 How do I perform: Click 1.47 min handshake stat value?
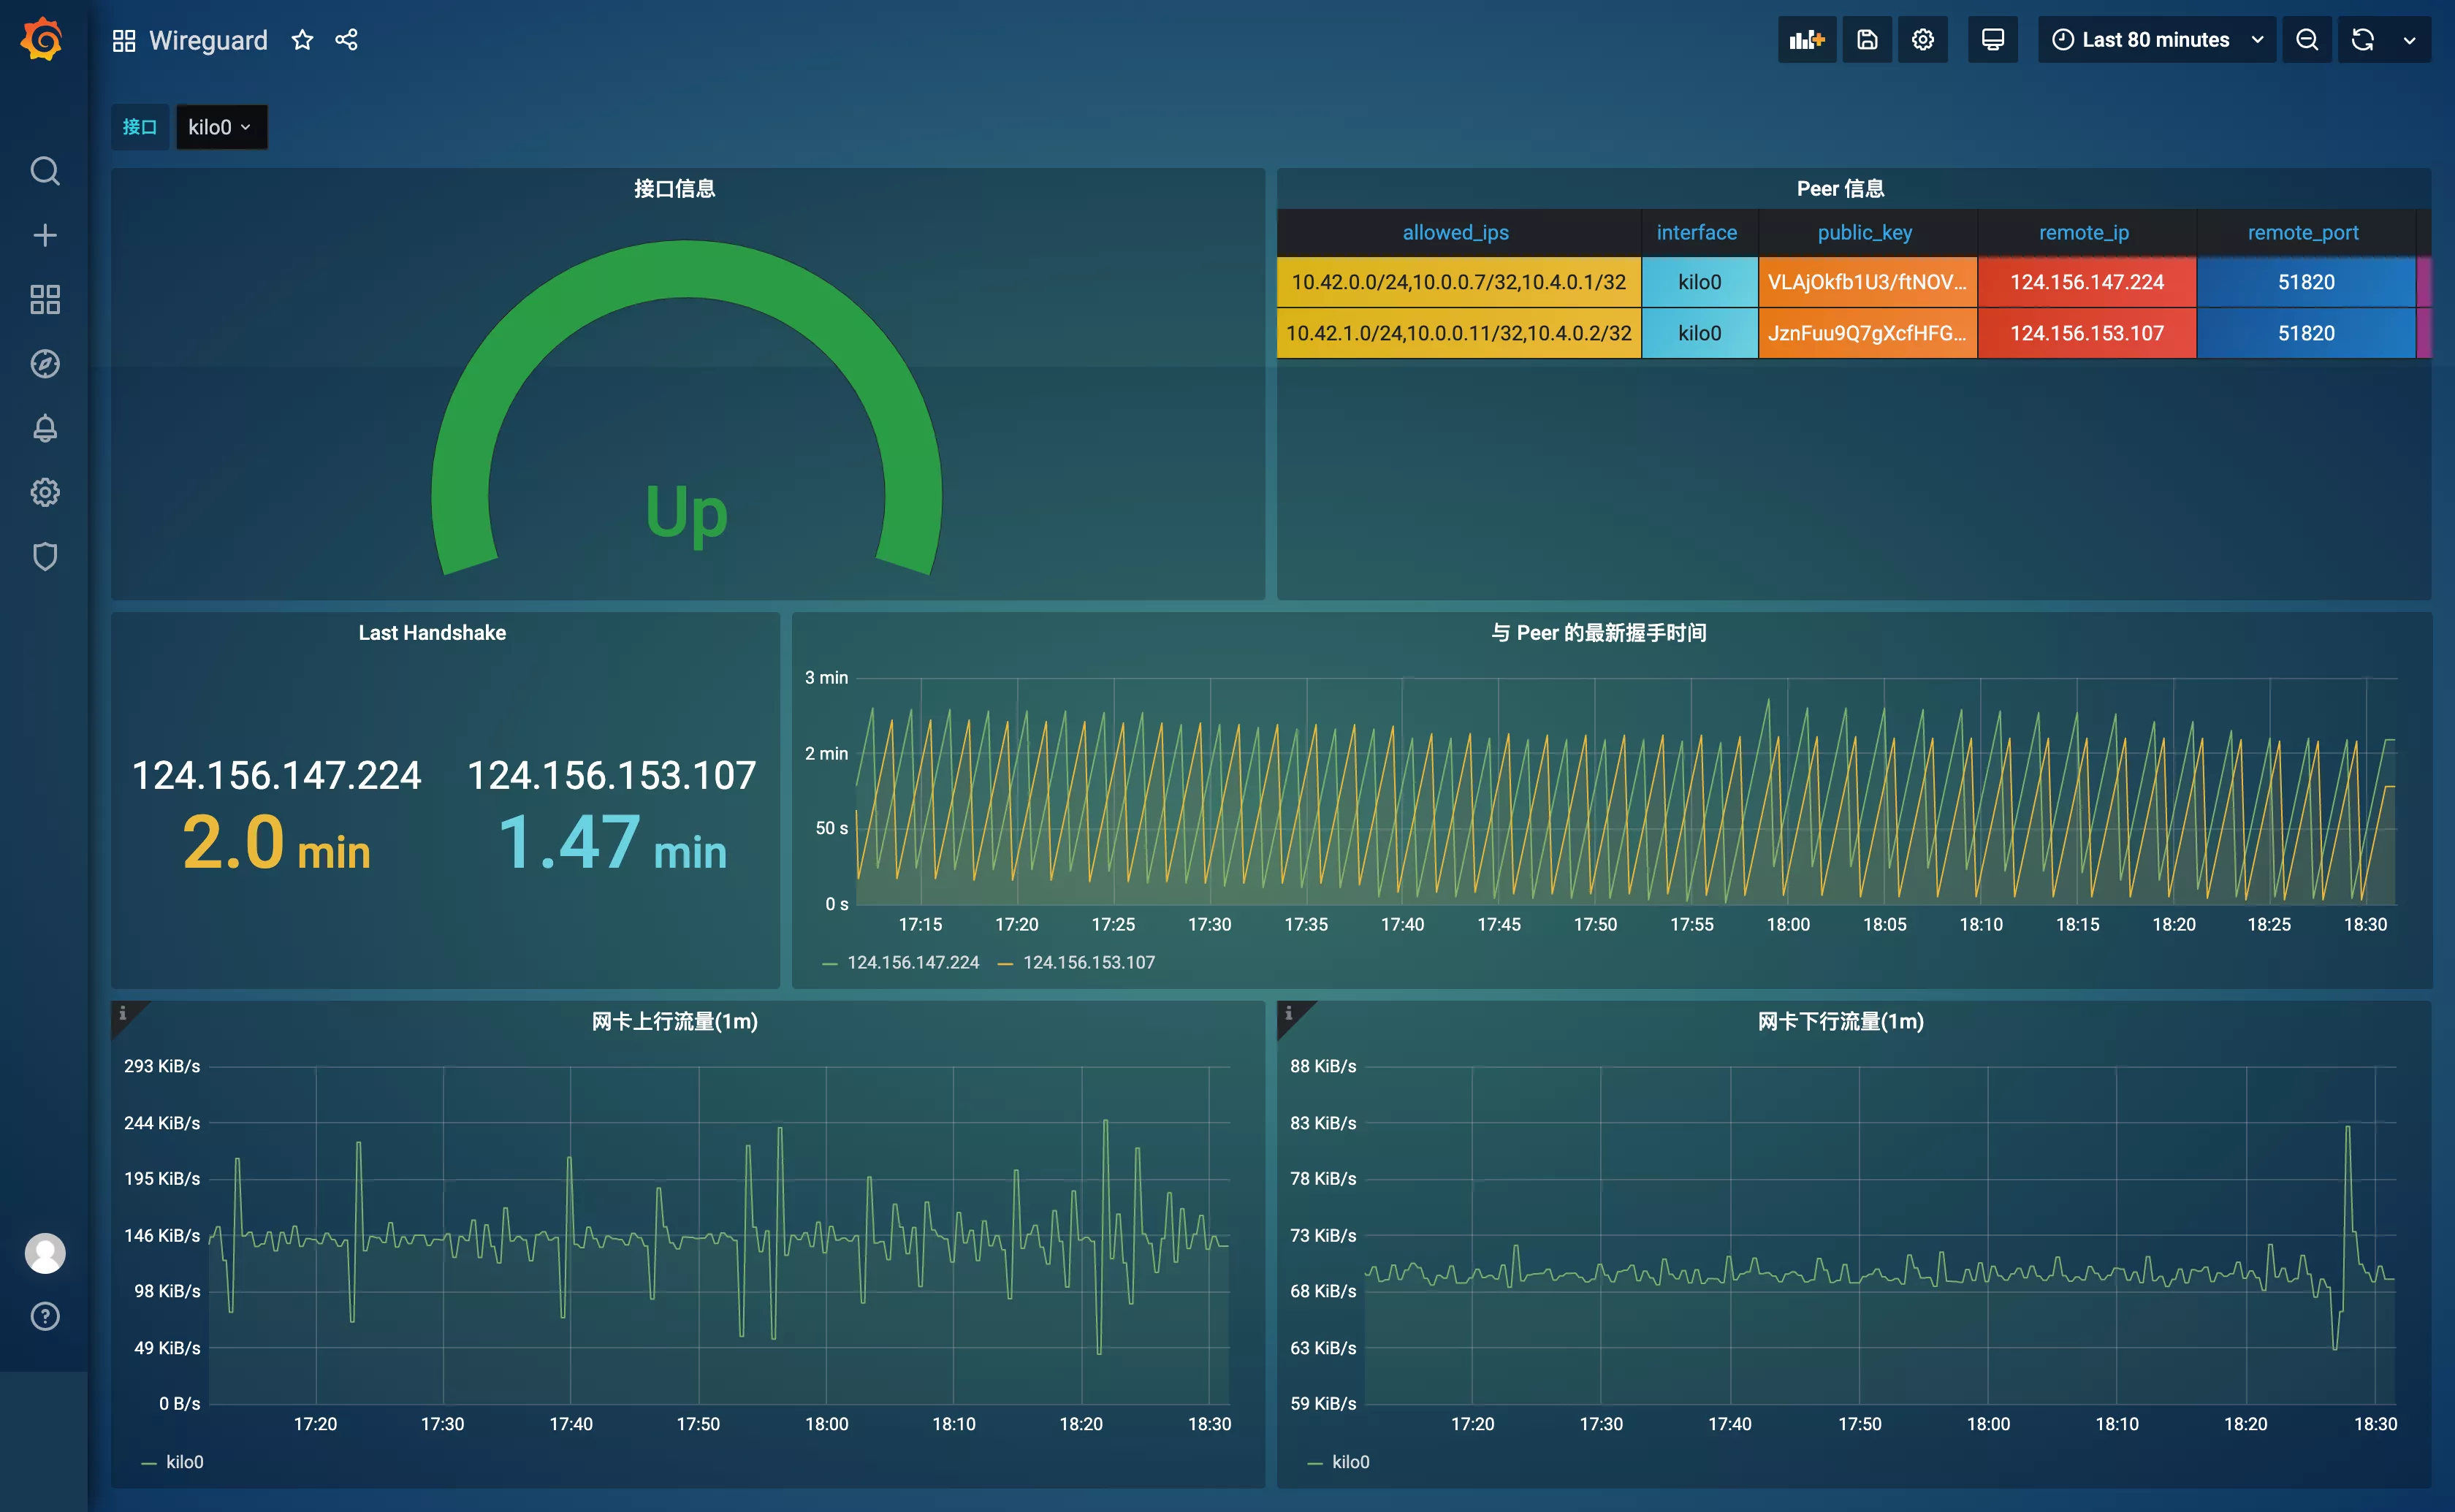pos(612,842)
